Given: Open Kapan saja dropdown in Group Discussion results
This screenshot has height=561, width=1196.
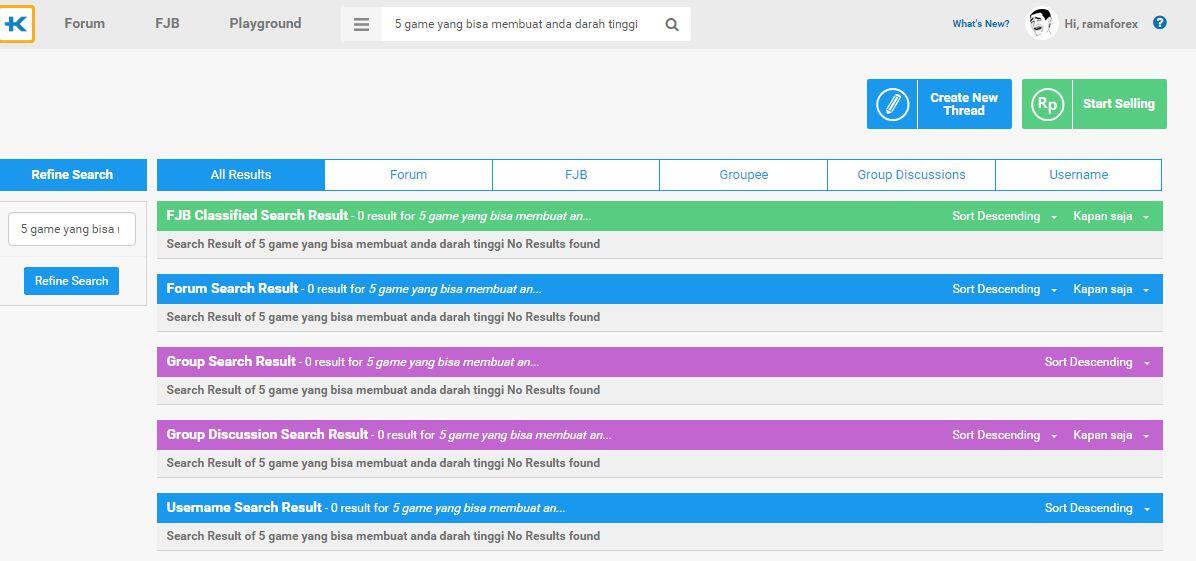Looking at the screenshot, I should coord(1111,435).
